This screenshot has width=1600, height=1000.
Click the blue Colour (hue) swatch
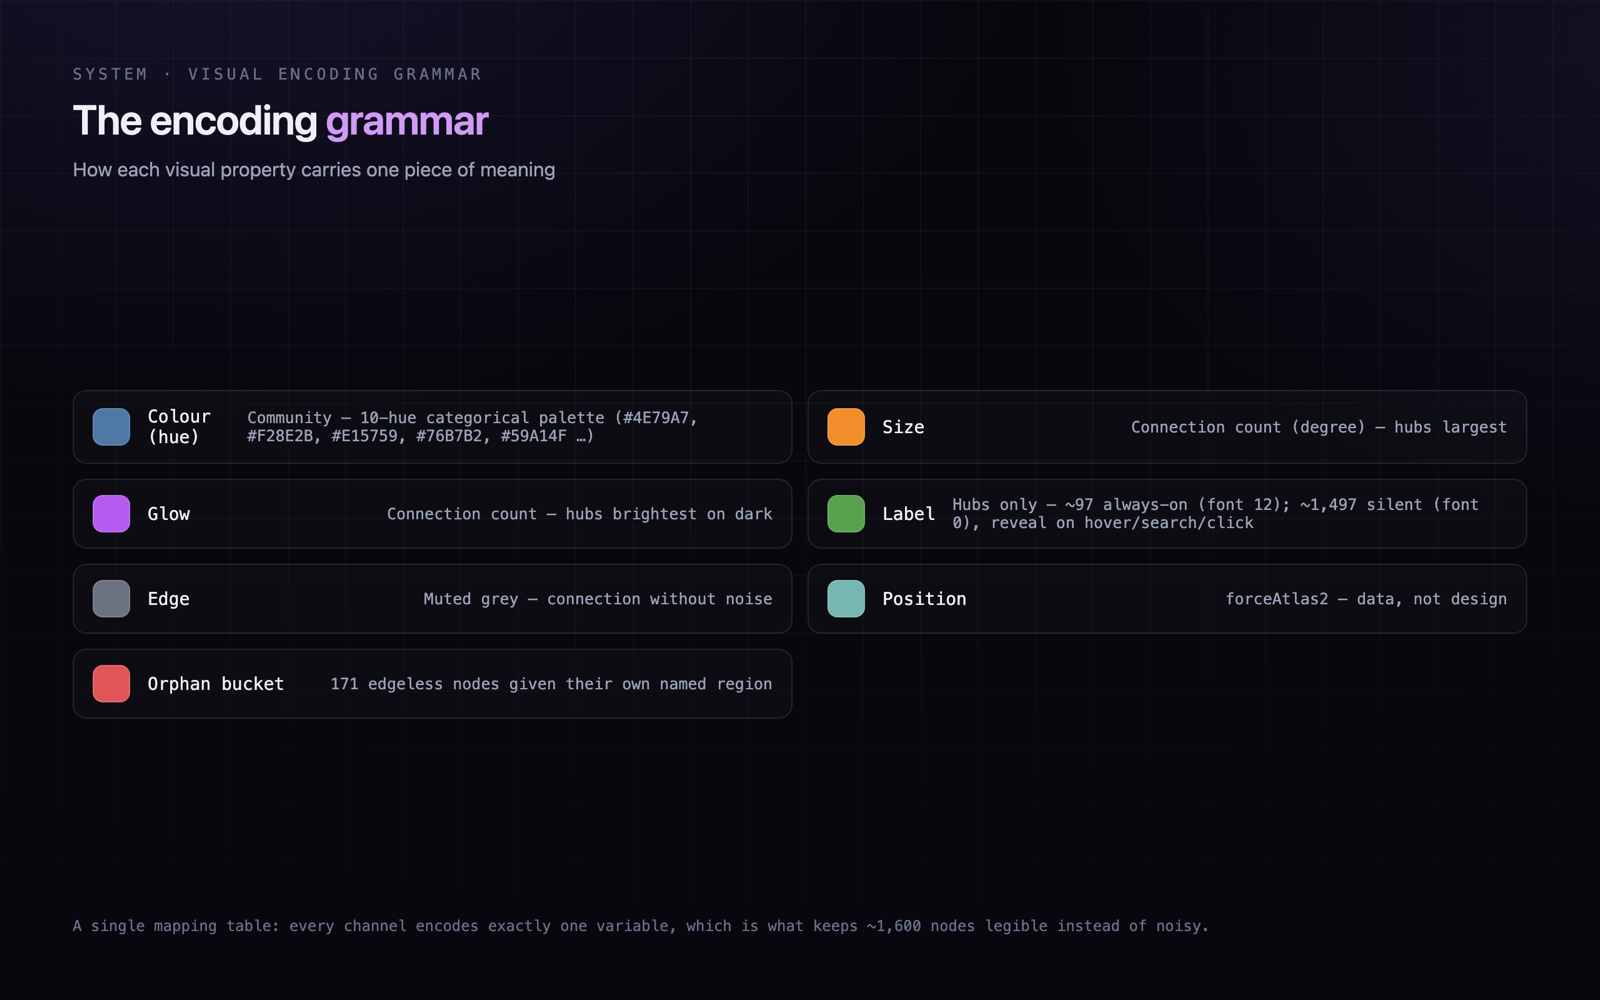pos(111,427)
